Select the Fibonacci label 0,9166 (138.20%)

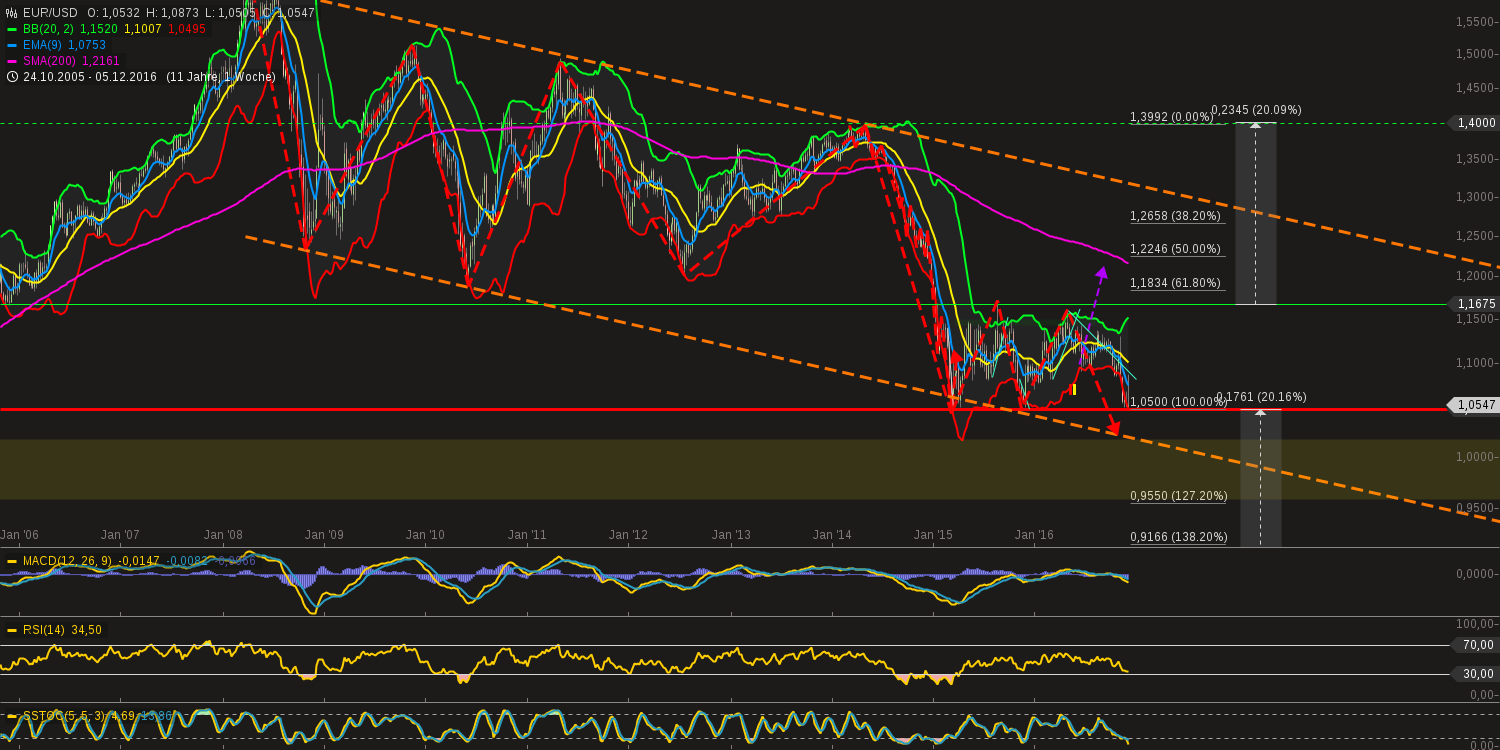click(1179, 537)
